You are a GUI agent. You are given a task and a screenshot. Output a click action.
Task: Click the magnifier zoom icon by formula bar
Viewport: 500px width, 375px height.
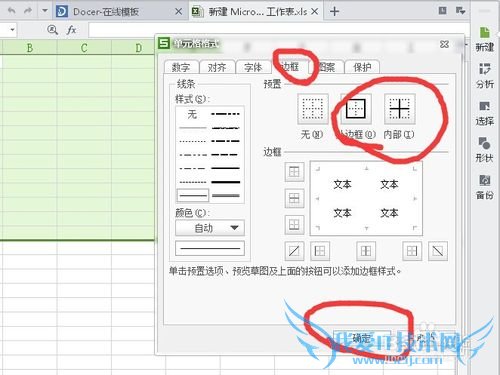(52, 30)
